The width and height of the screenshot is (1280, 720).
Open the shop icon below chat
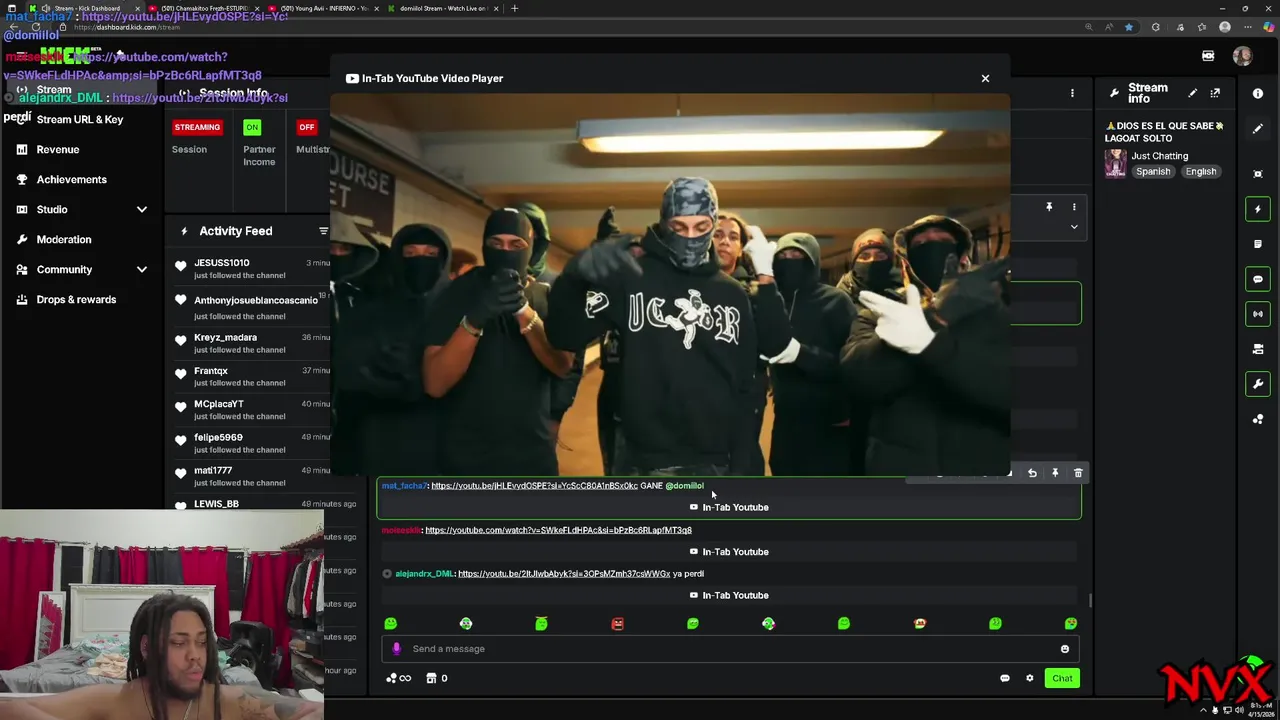(431, 678)
